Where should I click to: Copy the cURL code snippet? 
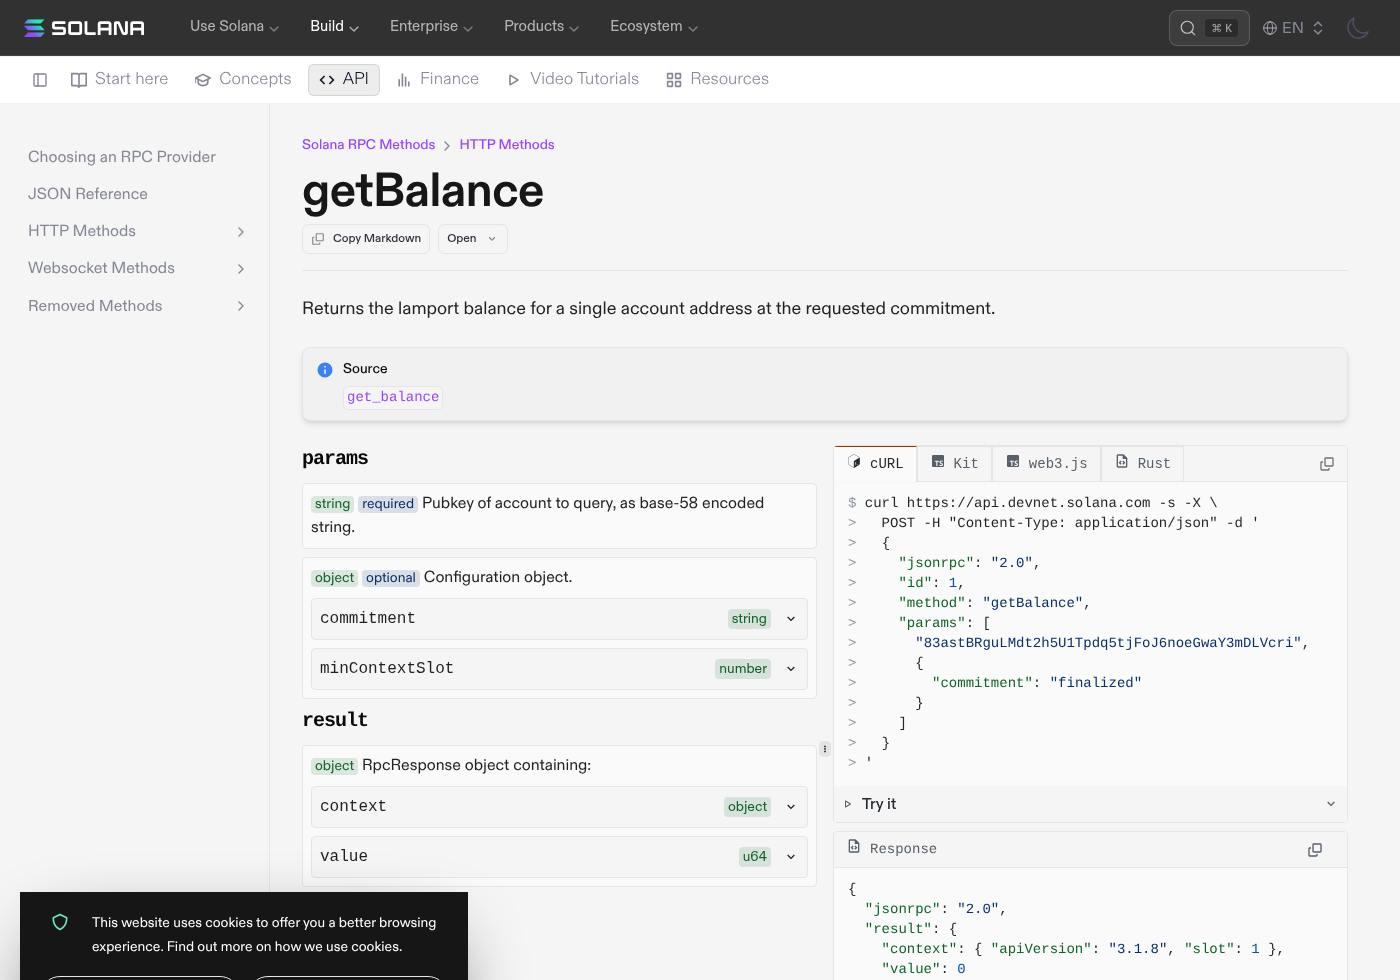1327,464
